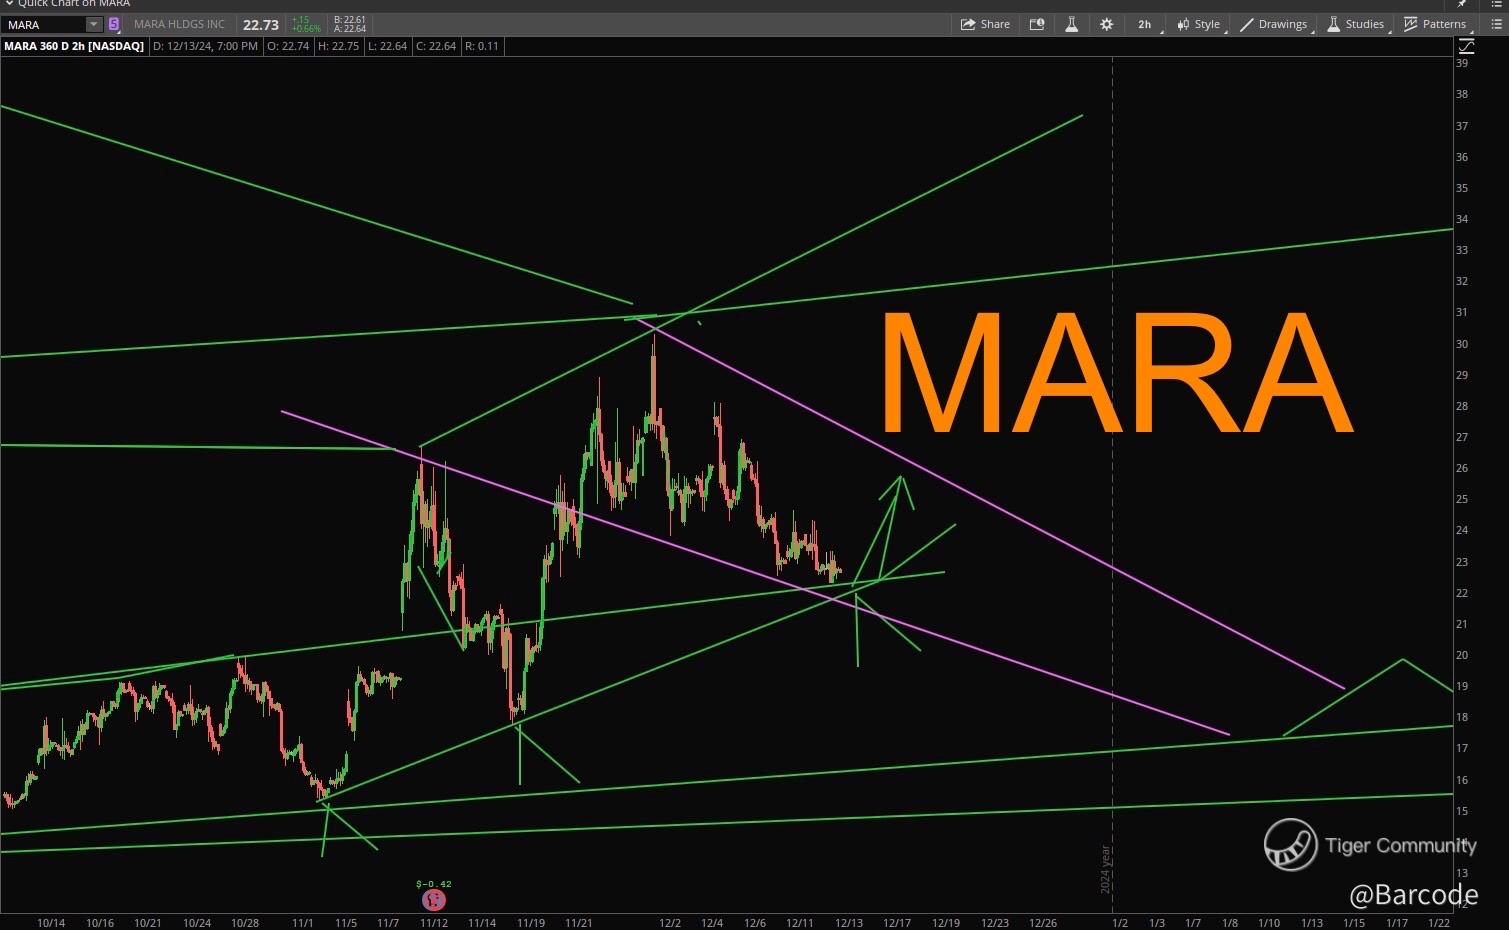Open the MARA symbol dropdown arrow
1509x930 pixels.
[x=94, y=24]
